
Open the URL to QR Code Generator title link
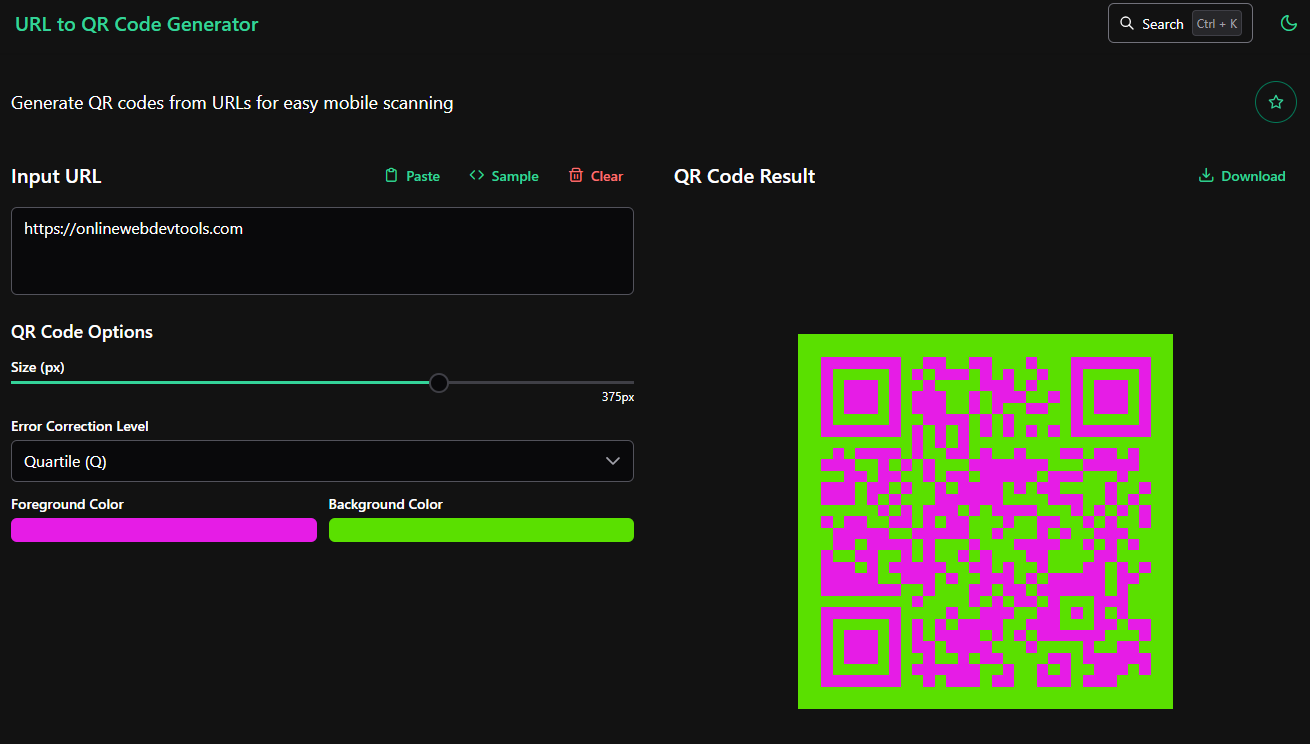(x=137, y=24)
